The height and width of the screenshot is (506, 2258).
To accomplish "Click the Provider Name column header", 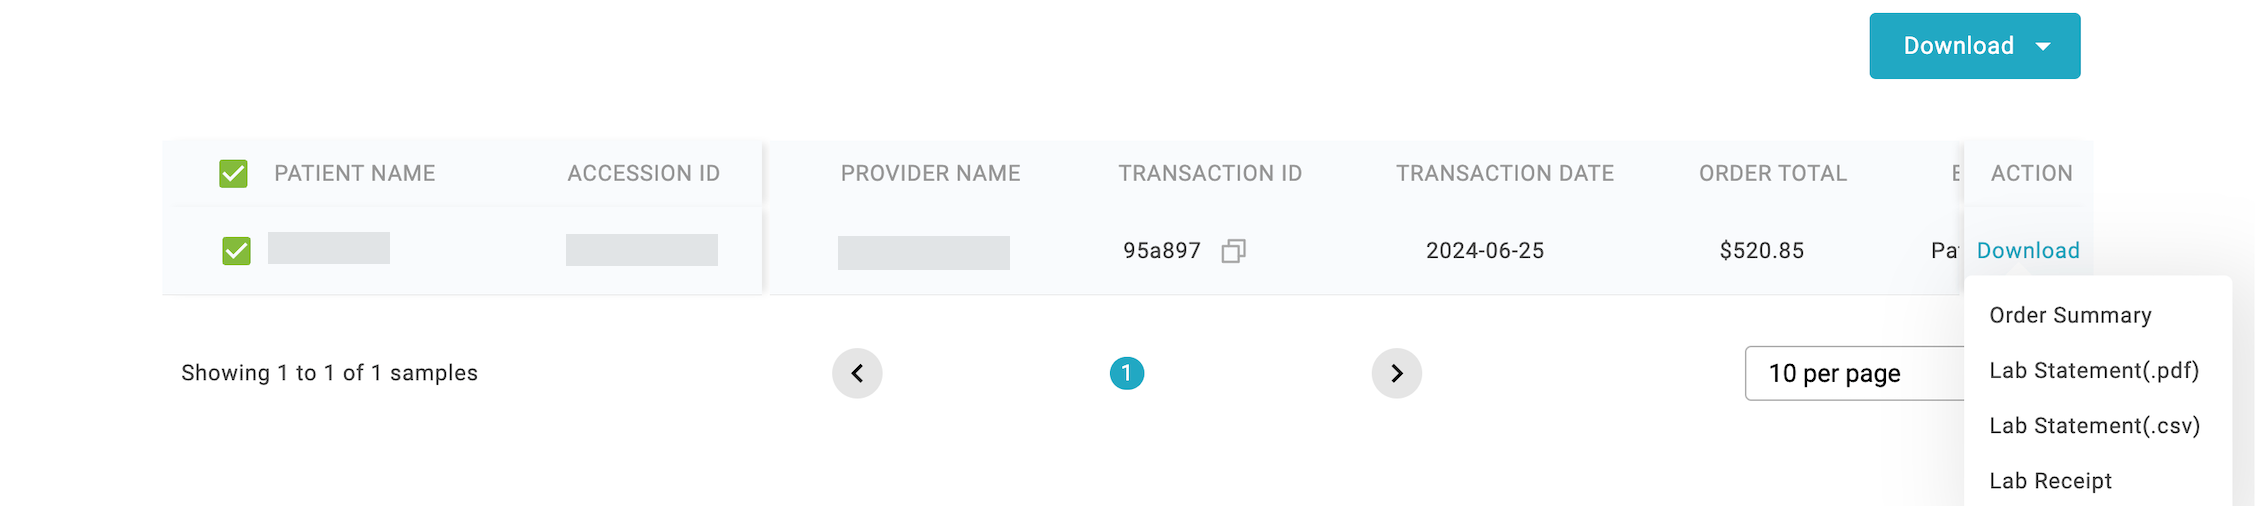I will pyautogui.click(x=930, y=174).
